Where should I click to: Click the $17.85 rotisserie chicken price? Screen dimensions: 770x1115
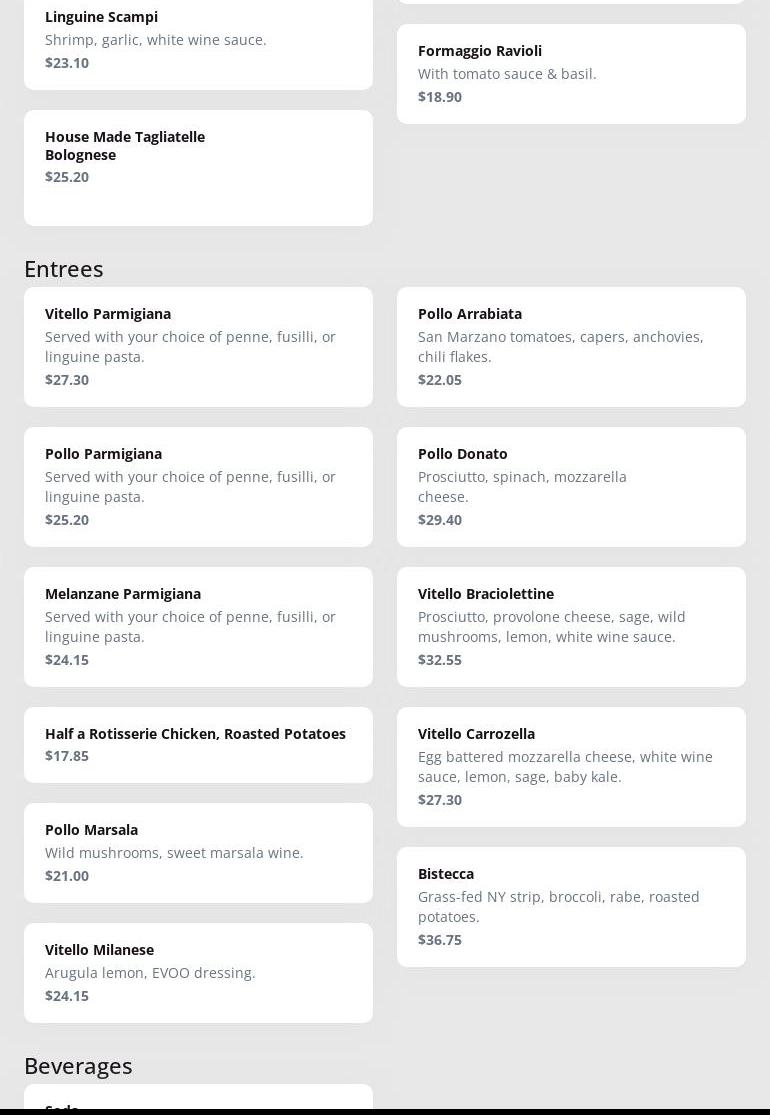[67, 756]
